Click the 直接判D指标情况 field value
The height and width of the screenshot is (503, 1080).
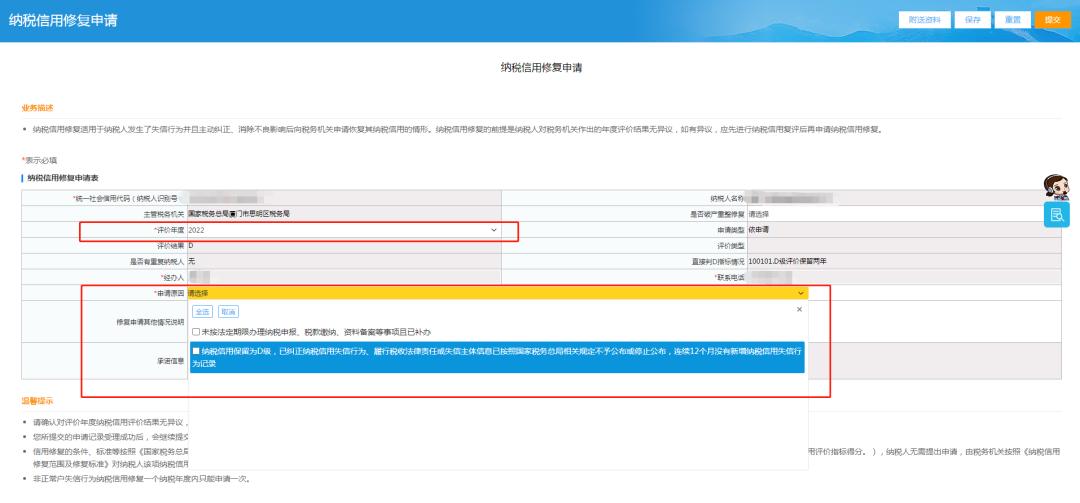pos(904,262)
